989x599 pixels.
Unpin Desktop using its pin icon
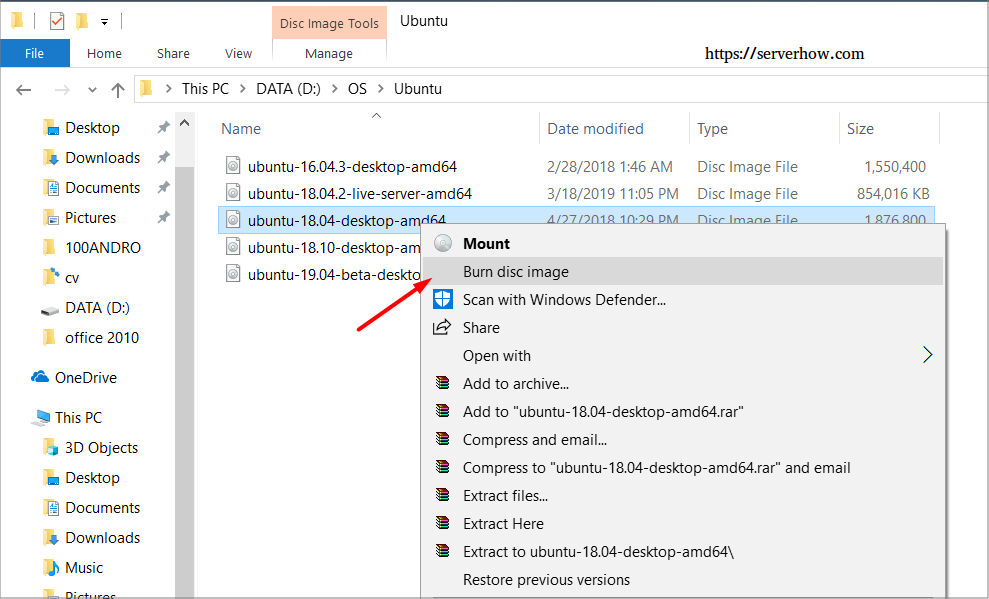tap(163, 127)
